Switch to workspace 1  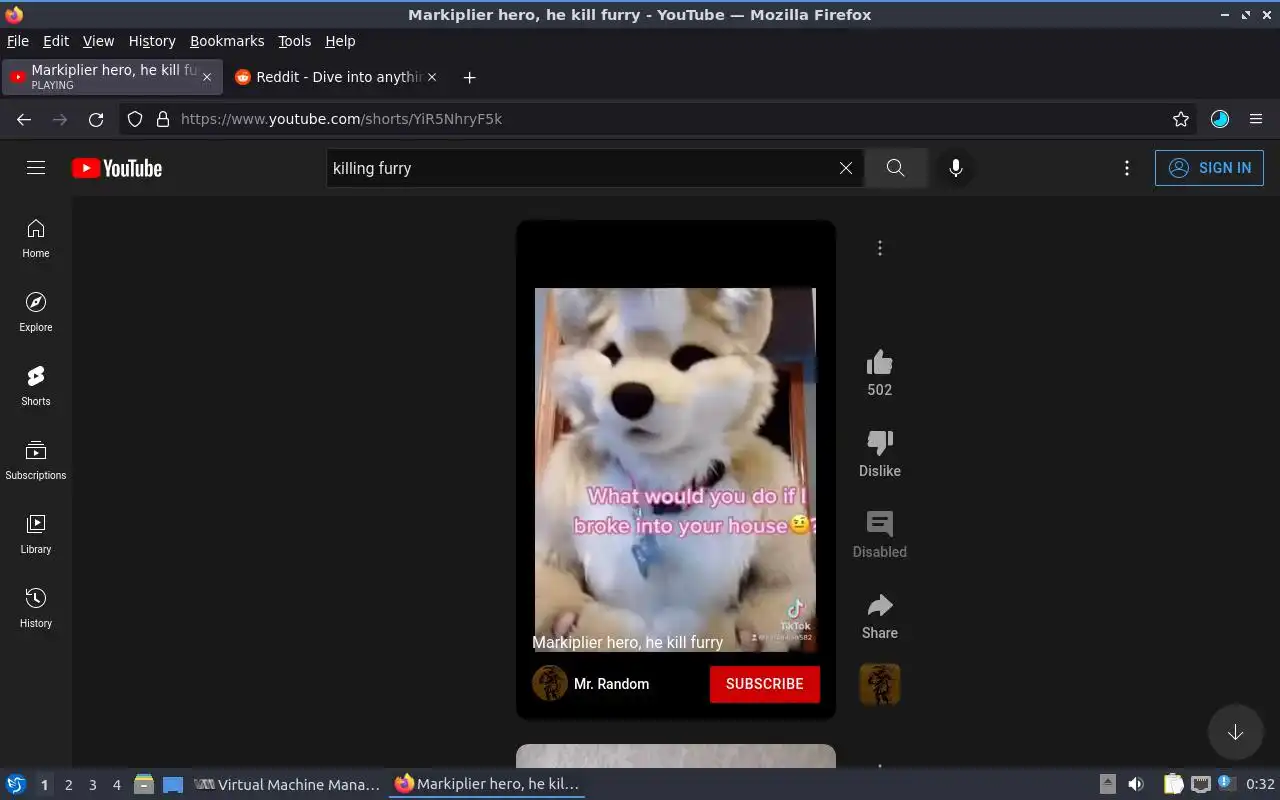[x=44, y=785]
